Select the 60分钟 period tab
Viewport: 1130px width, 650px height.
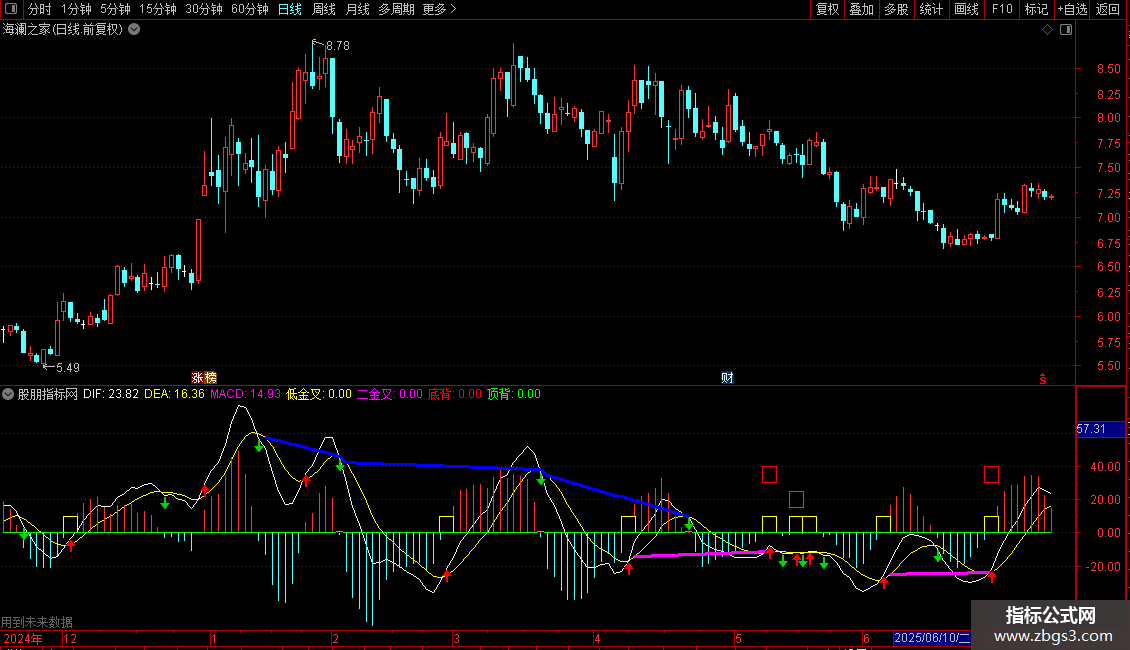pos(249,10)
